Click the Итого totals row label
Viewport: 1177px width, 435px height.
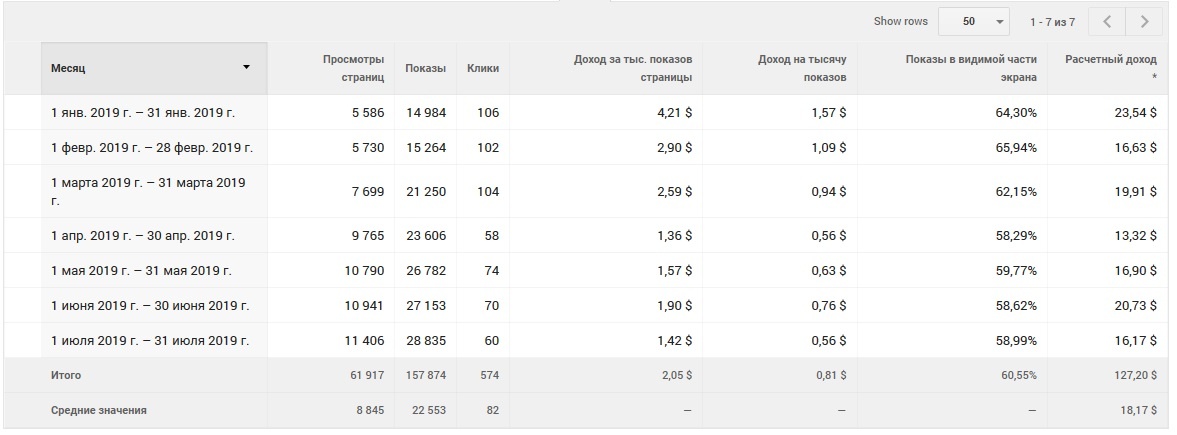[66, 376]
